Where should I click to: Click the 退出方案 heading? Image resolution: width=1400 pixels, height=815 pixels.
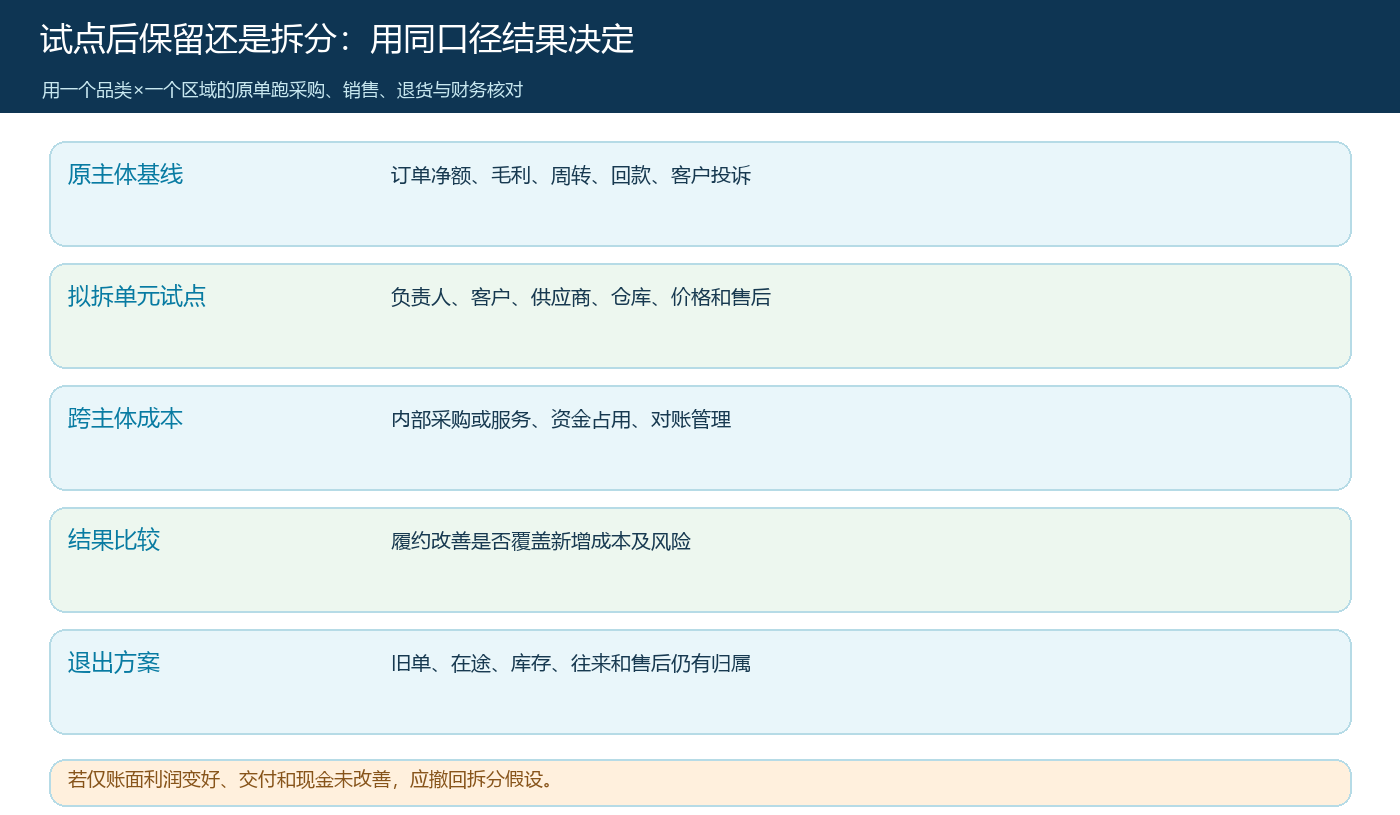click(114, 663)
